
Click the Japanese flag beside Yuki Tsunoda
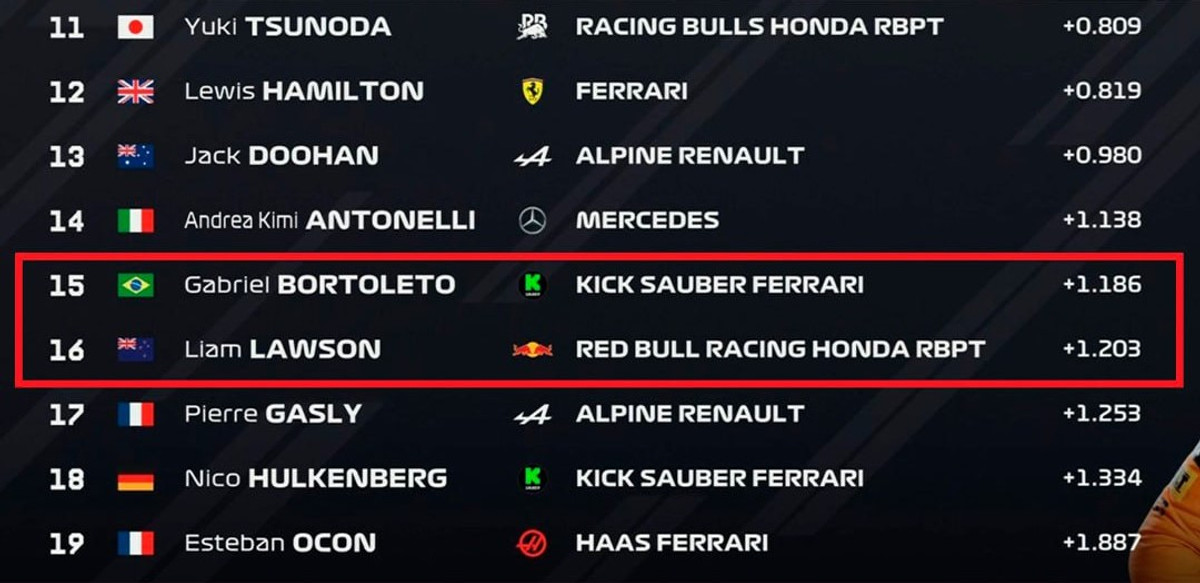coord(136,27)
